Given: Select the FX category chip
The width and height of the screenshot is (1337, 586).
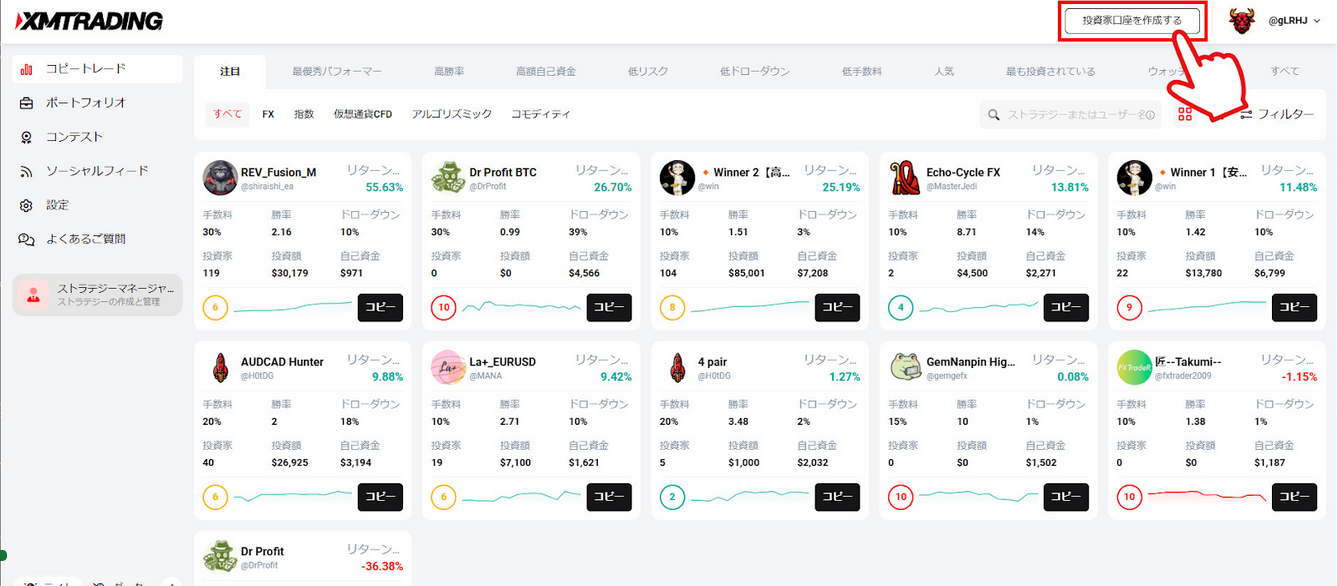Looking at the screenshot, I should pos(268,114).
